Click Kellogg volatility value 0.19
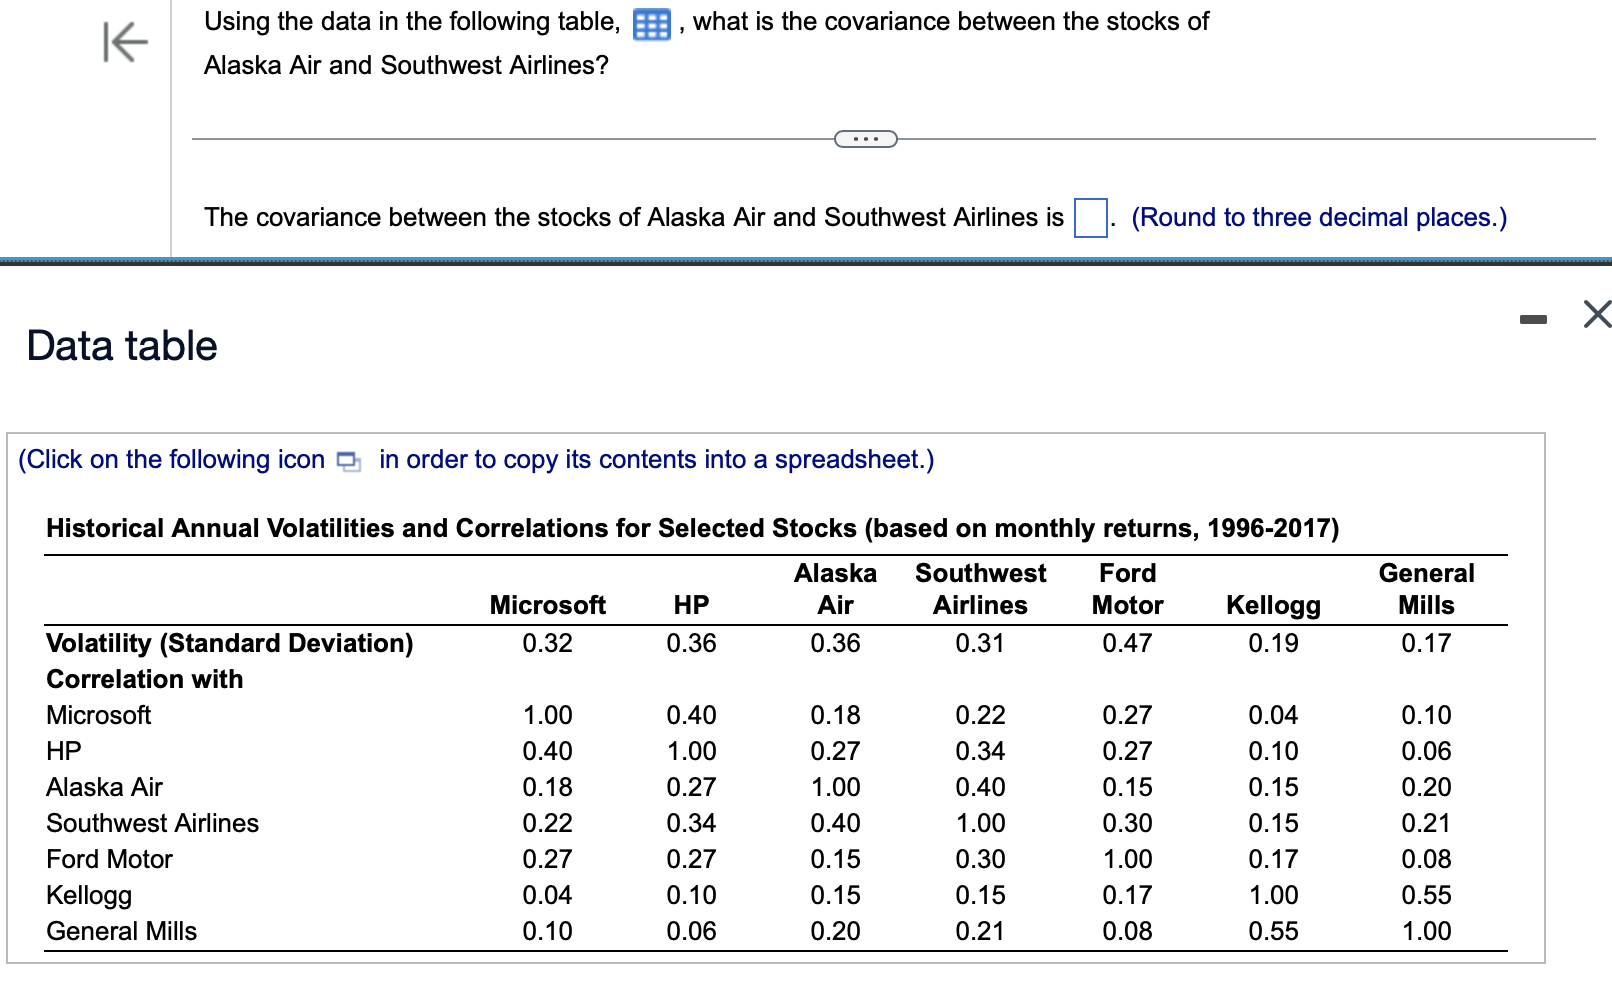The width and height of the screenshot is (1612, 982). 1273,643
